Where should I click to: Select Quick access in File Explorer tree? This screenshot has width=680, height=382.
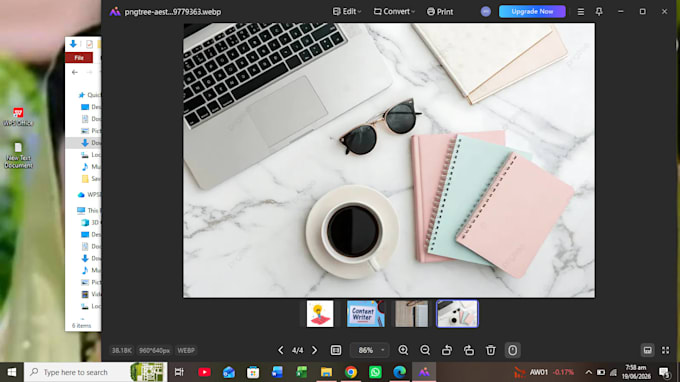tap(89, 95)
